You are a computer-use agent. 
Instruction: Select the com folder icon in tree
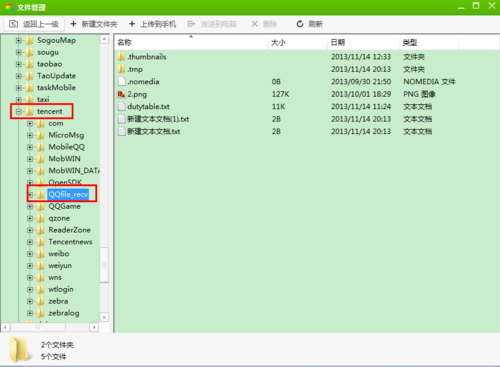pyautogui.click(x=41, y=124)
